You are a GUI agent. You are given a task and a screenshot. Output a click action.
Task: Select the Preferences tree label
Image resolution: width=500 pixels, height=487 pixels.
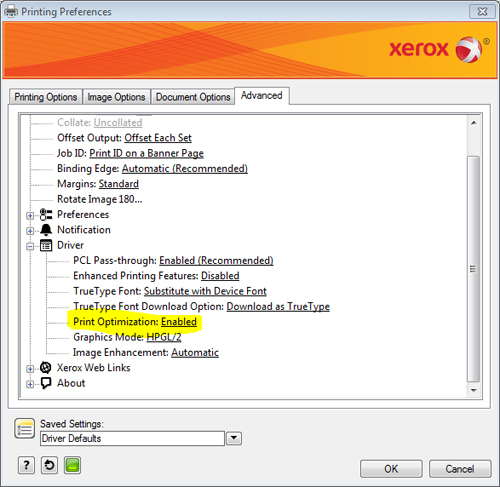[x=83, y=215]
